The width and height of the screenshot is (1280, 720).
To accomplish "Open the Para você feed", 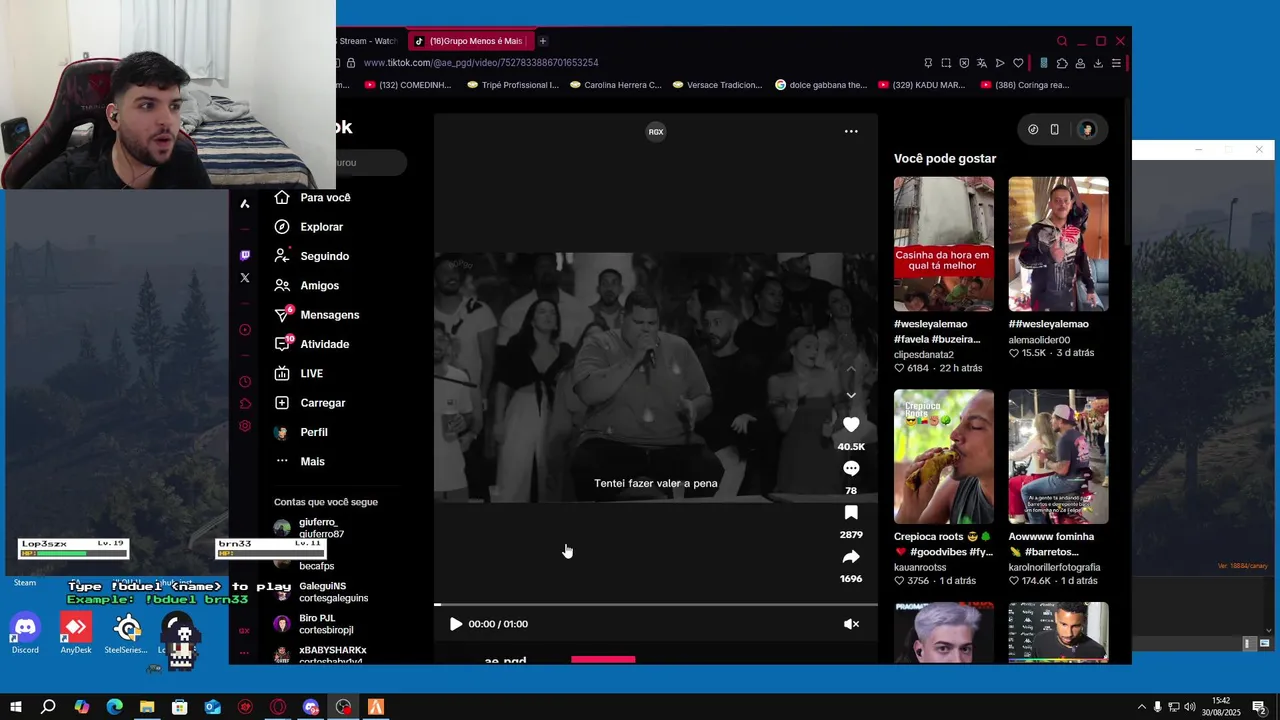I will (313, 198).
